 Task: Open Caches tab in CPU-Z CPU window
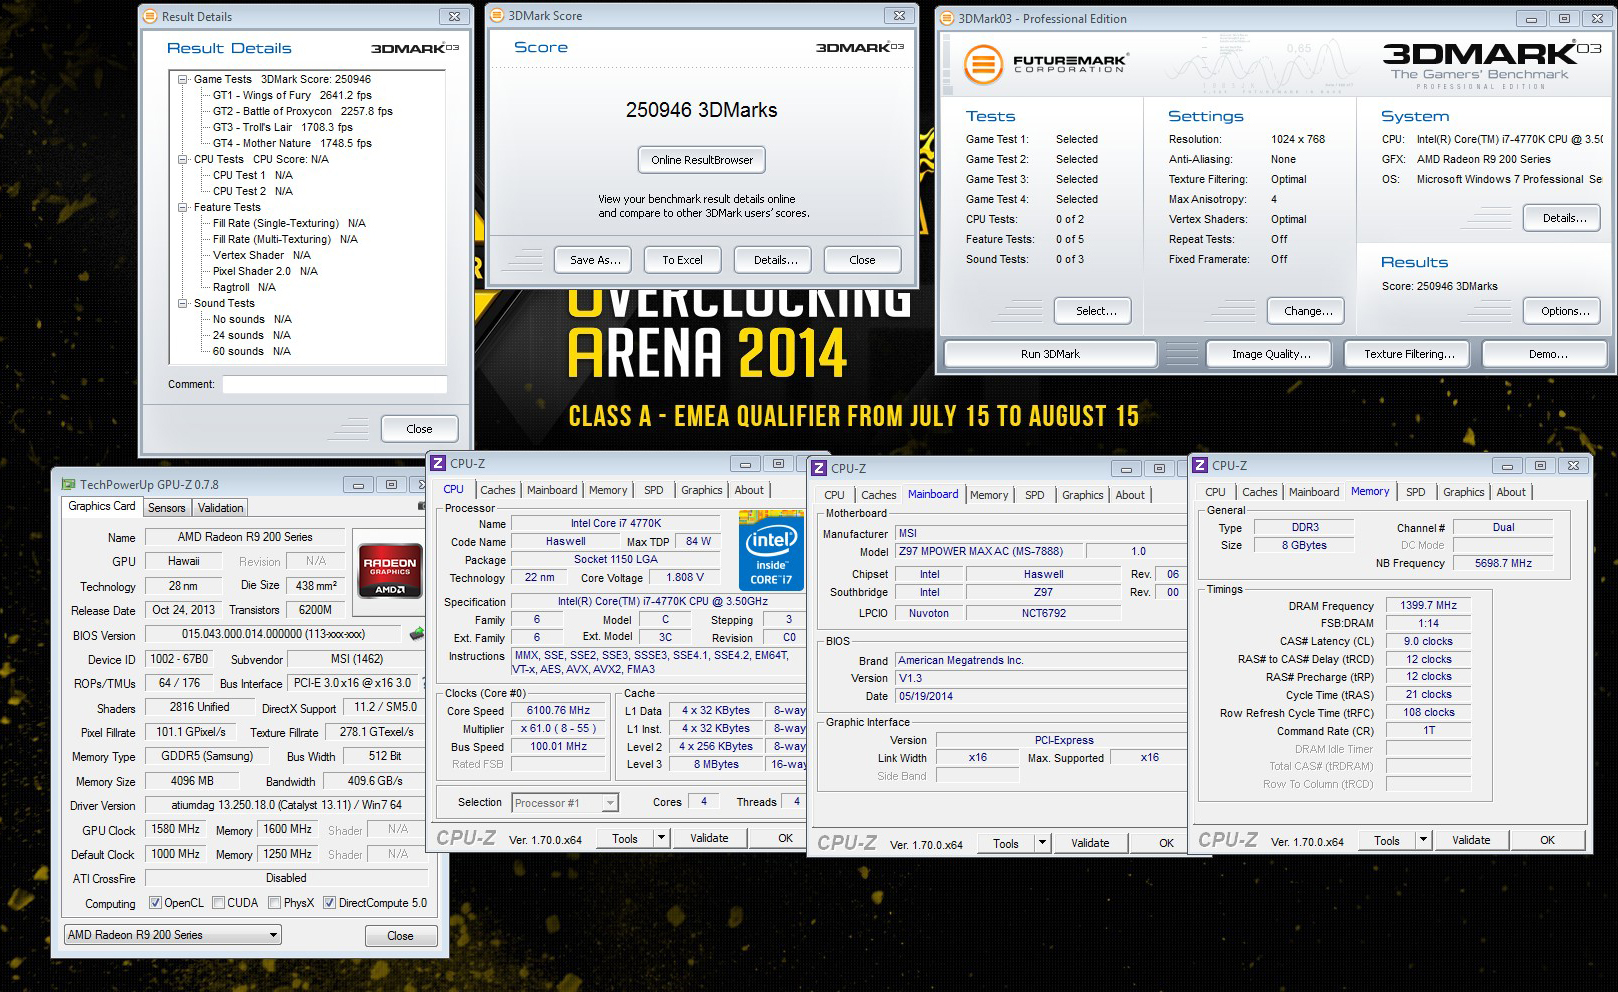(x=497, y=490)
